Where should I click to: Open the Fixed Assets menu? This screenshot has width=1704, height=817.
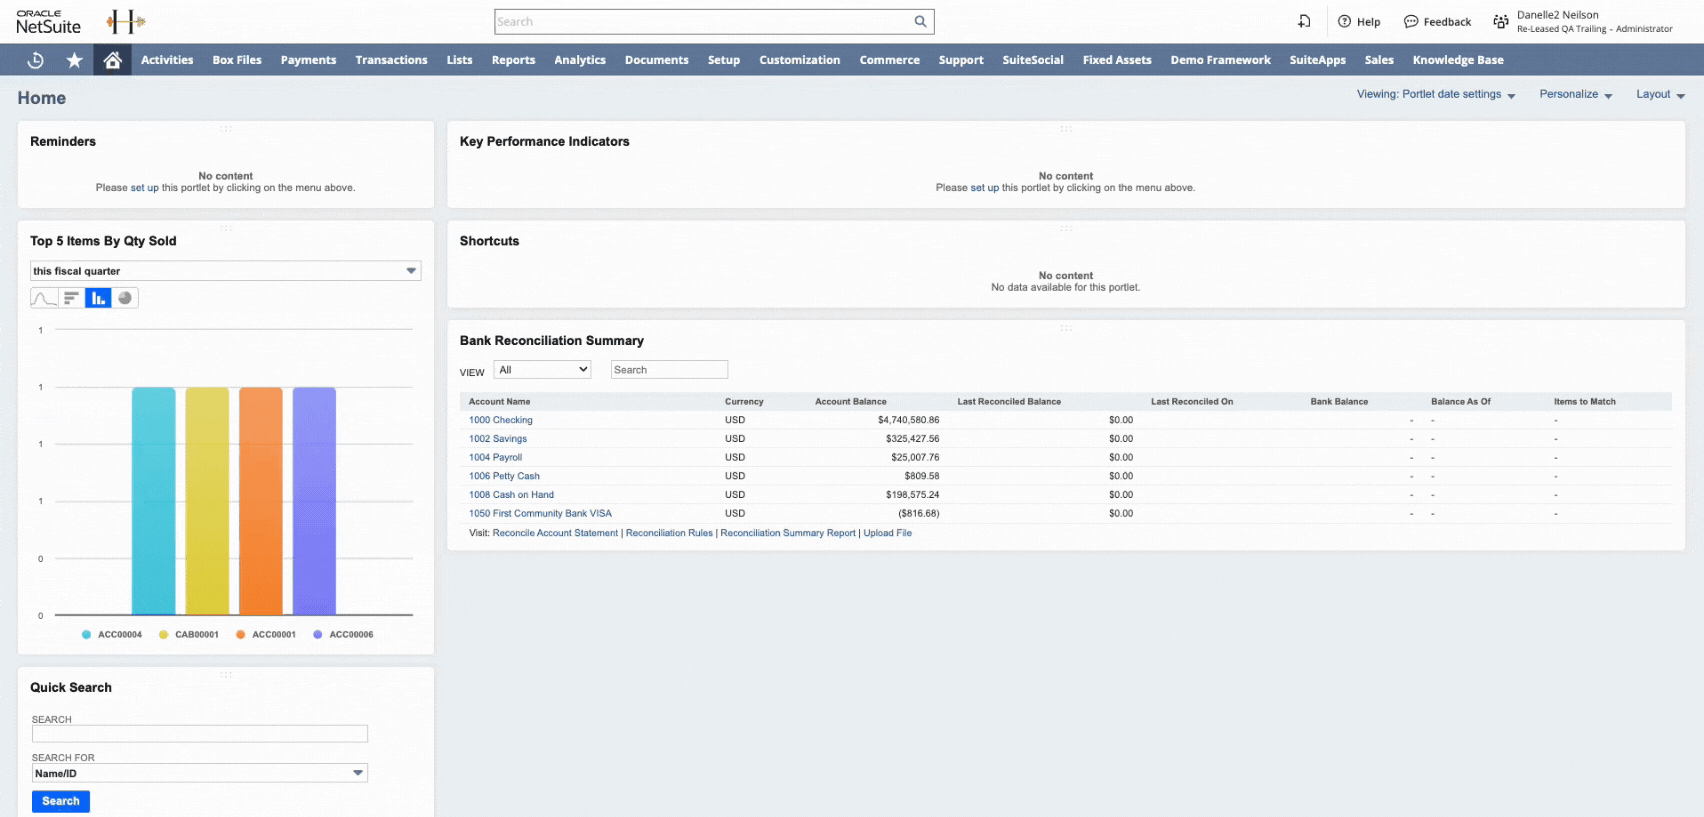[1117, 60]
